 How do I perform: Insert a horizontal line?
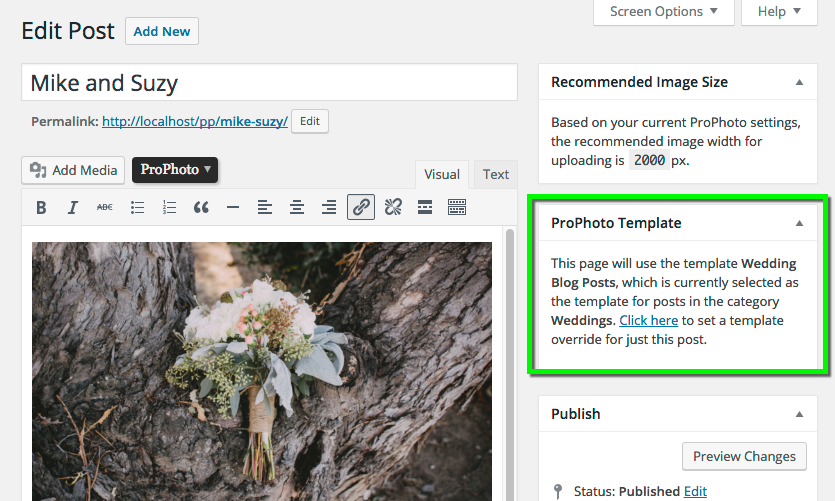[233, 207]
